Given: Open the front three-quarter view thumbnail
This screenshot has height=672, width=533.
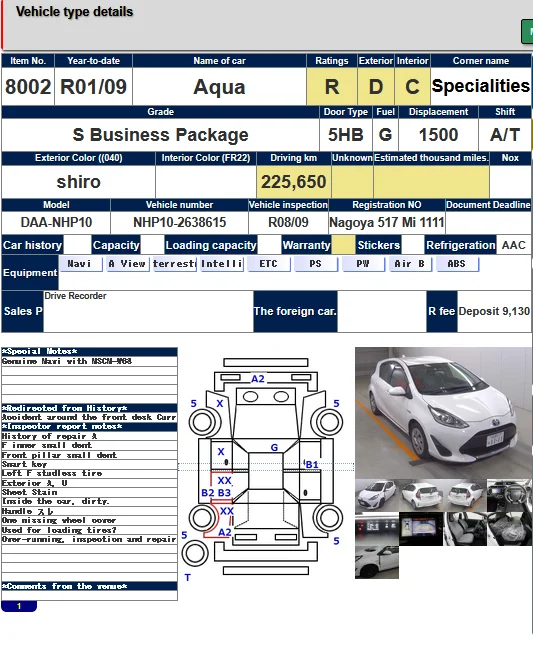Looking at the screenshot, I should coord(377,495).
